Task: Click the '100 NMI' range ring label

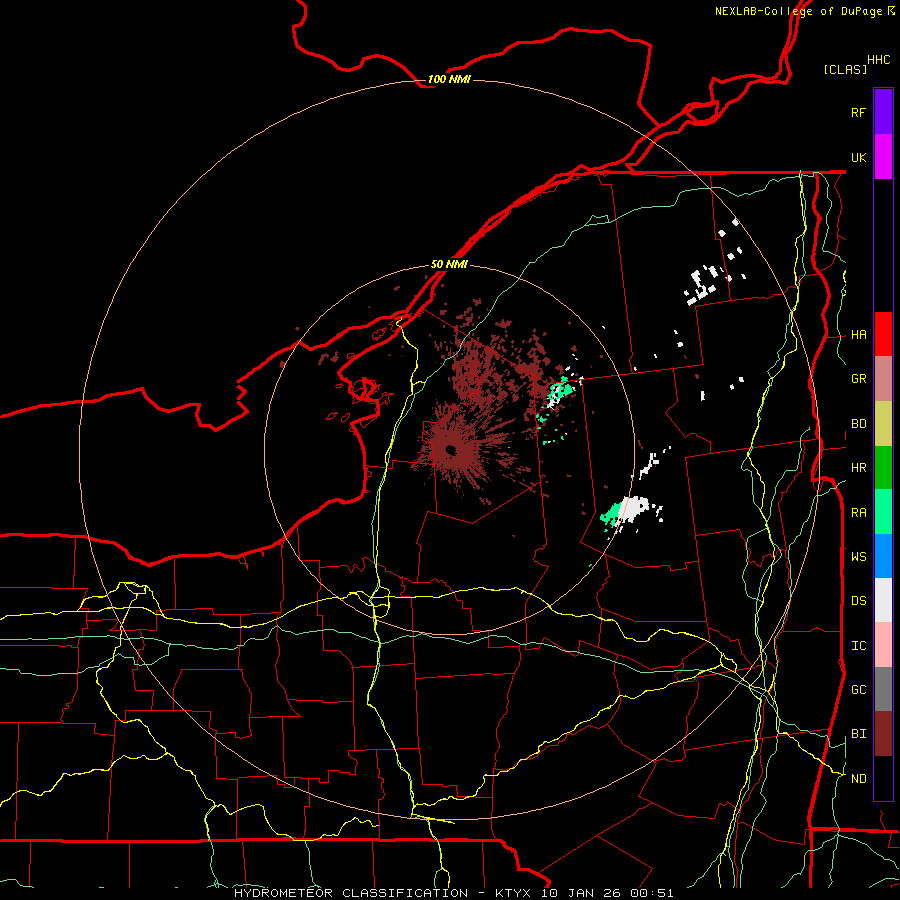Action: tap(449, 79)
